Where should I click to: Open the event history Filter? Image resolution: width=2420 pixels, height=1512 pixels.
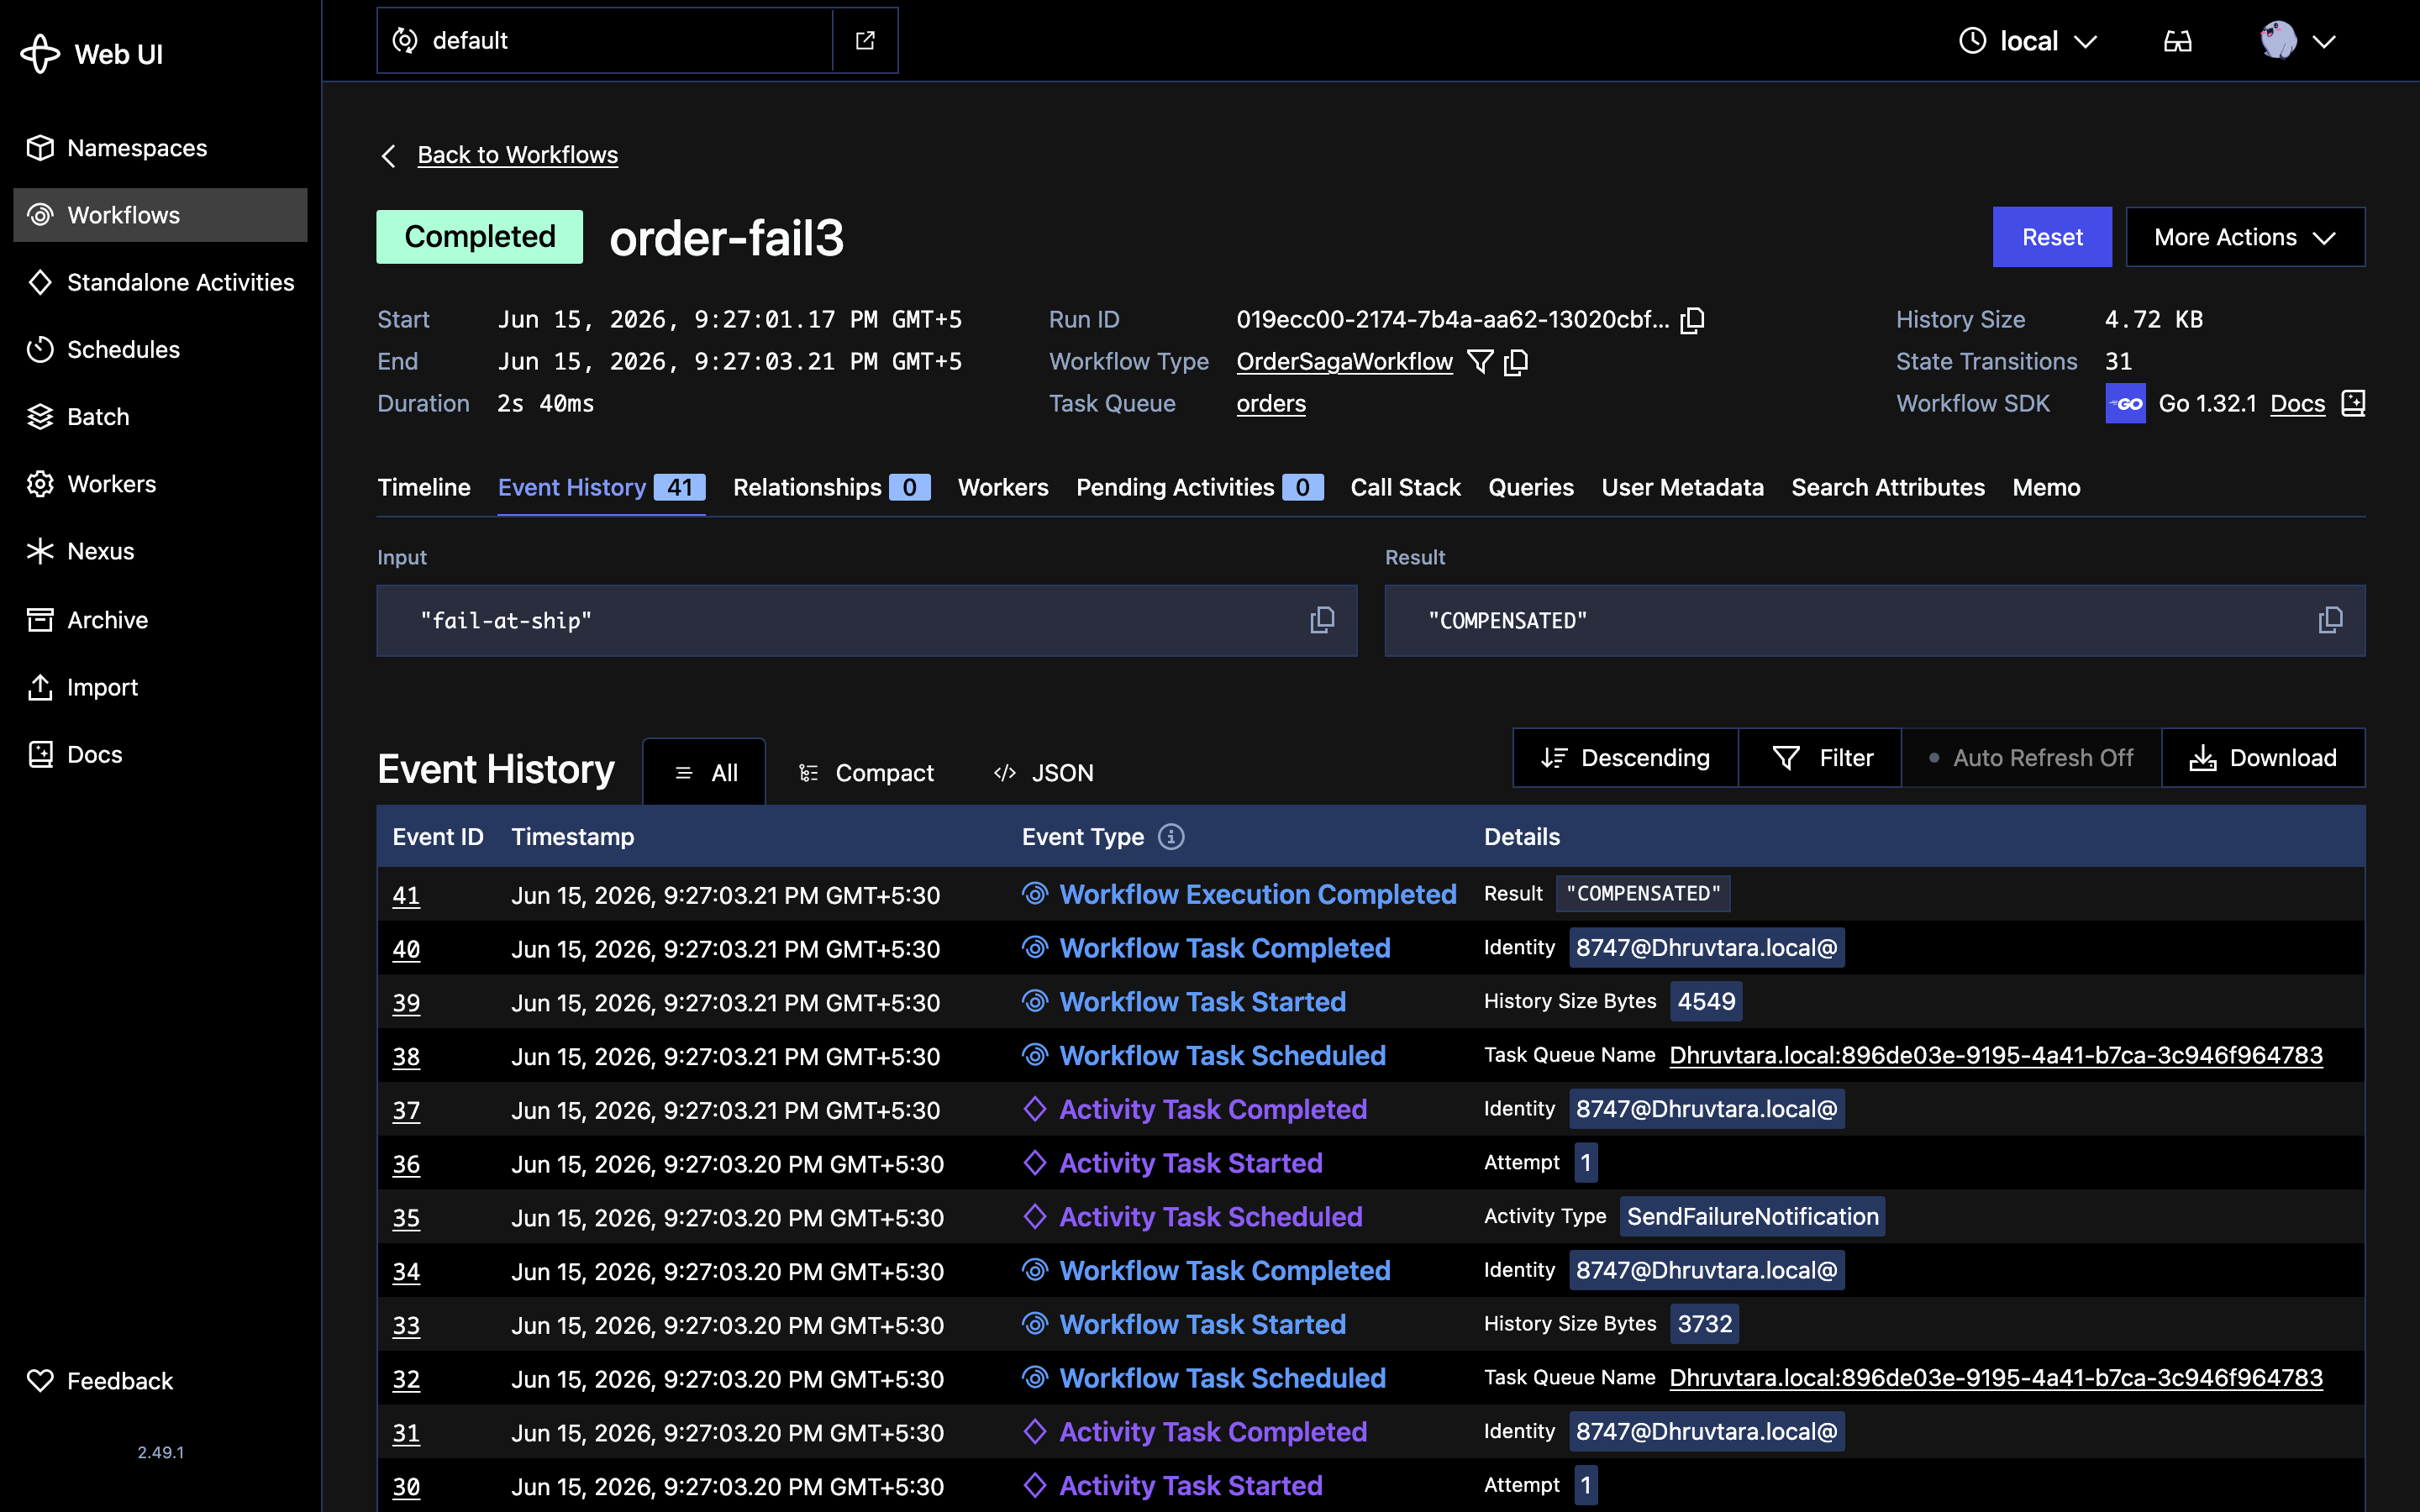click(x=1821, y=758)
